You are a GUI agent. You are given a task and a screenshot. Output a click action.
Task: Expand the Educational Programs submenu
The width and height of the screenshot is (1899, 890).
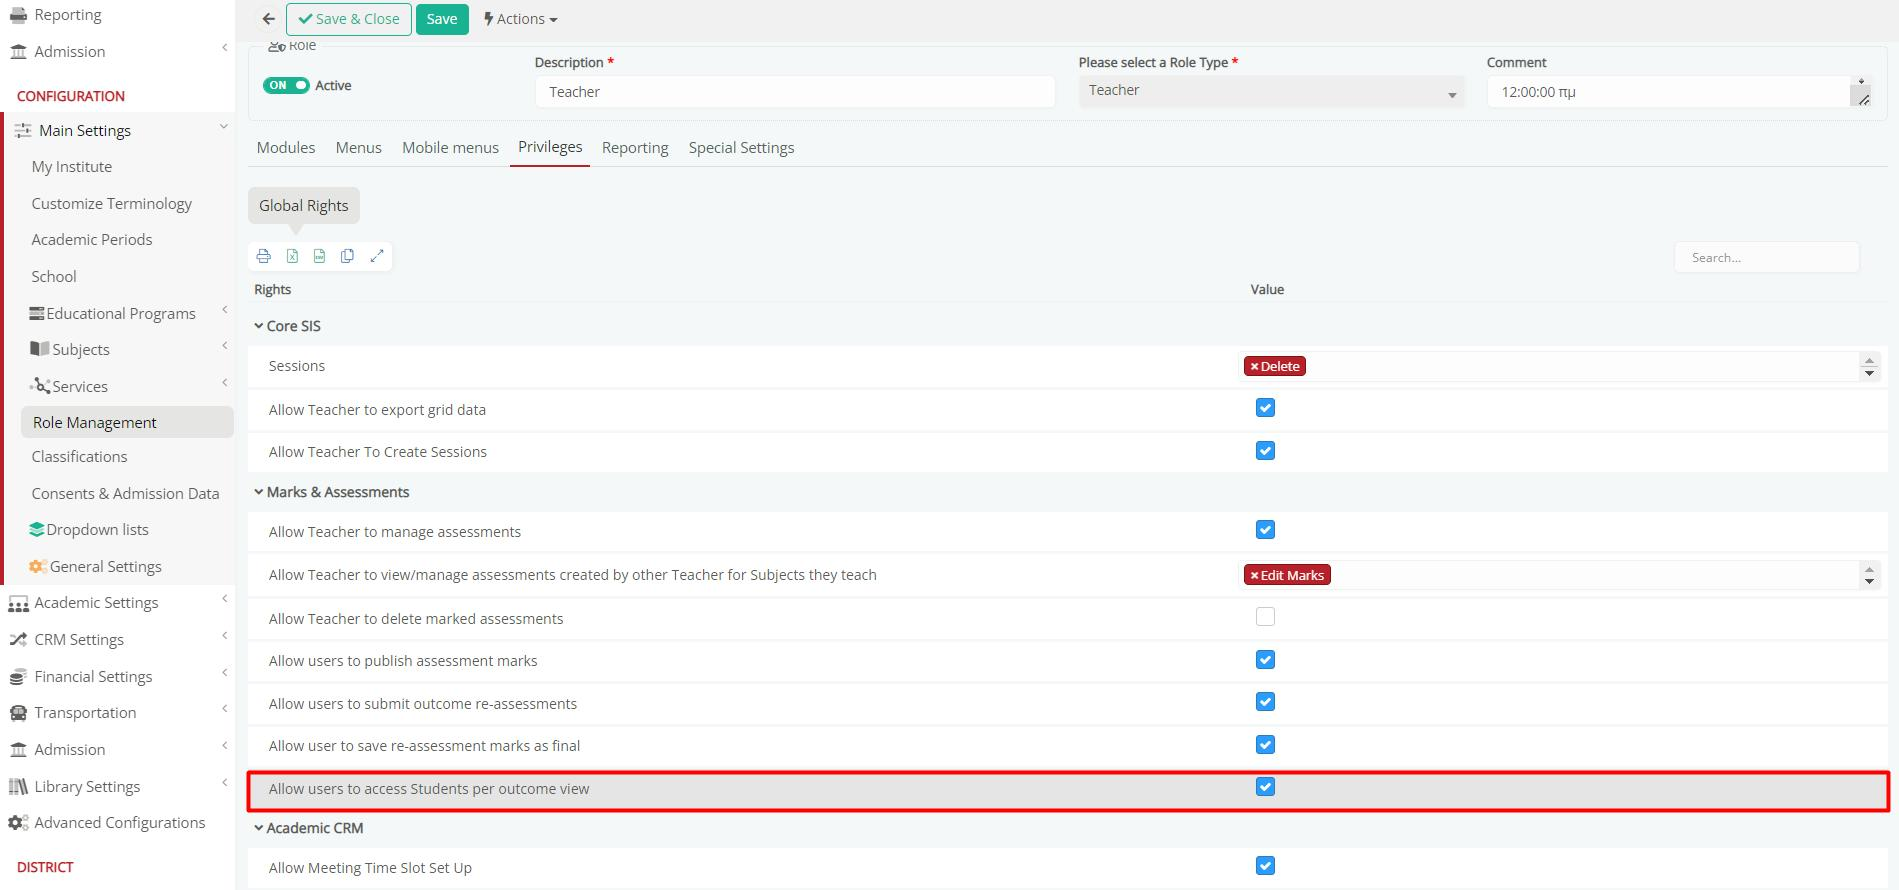[225, 310]
